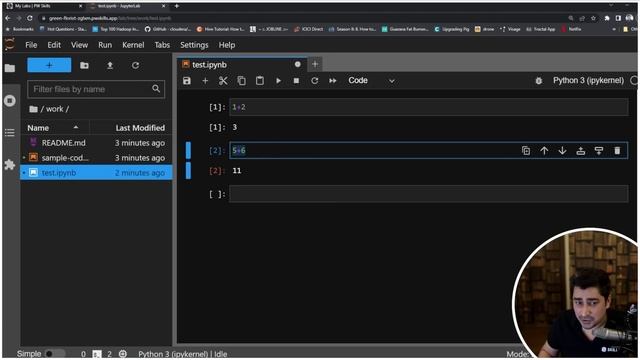Open the work folder breadcrumb

tap(55, 109)
